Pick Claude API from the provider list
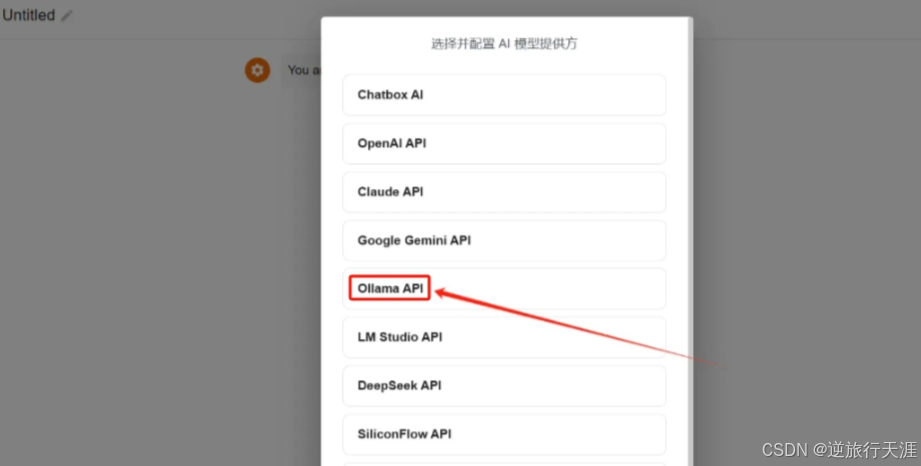Image resolution: width=921 pixels, height=466 pixels. (504, 192)
